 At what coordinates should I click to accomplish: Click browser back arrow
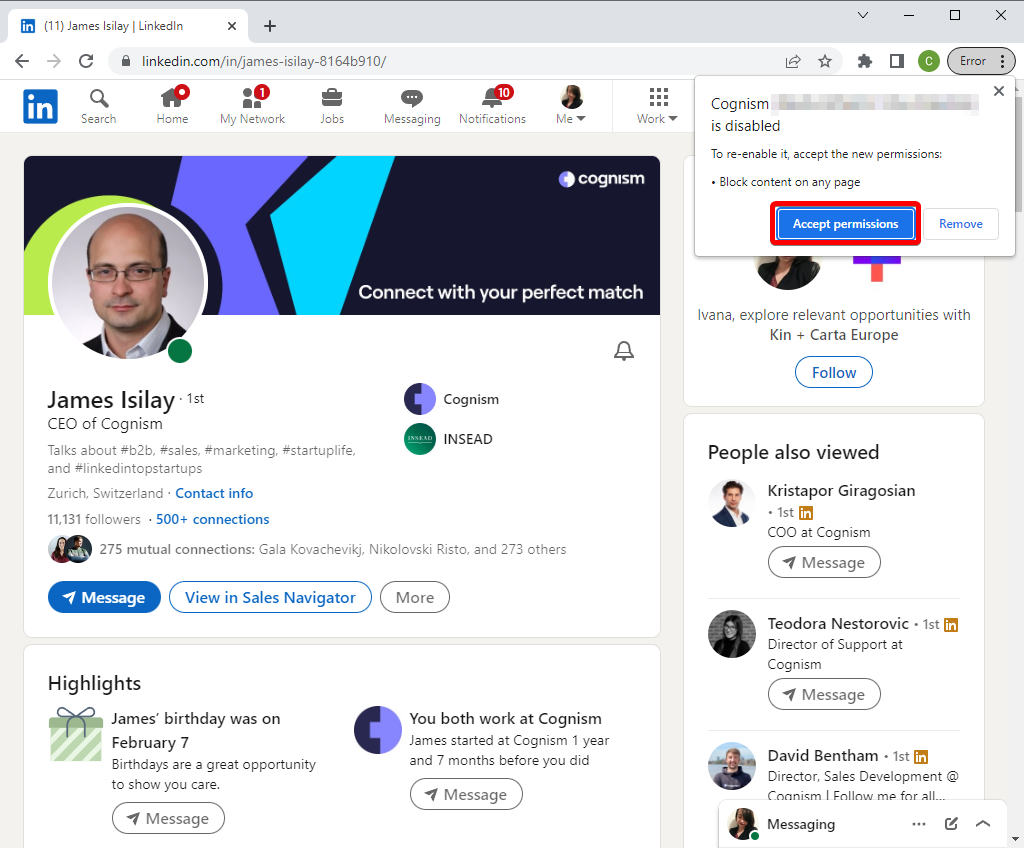click(x=22, y=61)
